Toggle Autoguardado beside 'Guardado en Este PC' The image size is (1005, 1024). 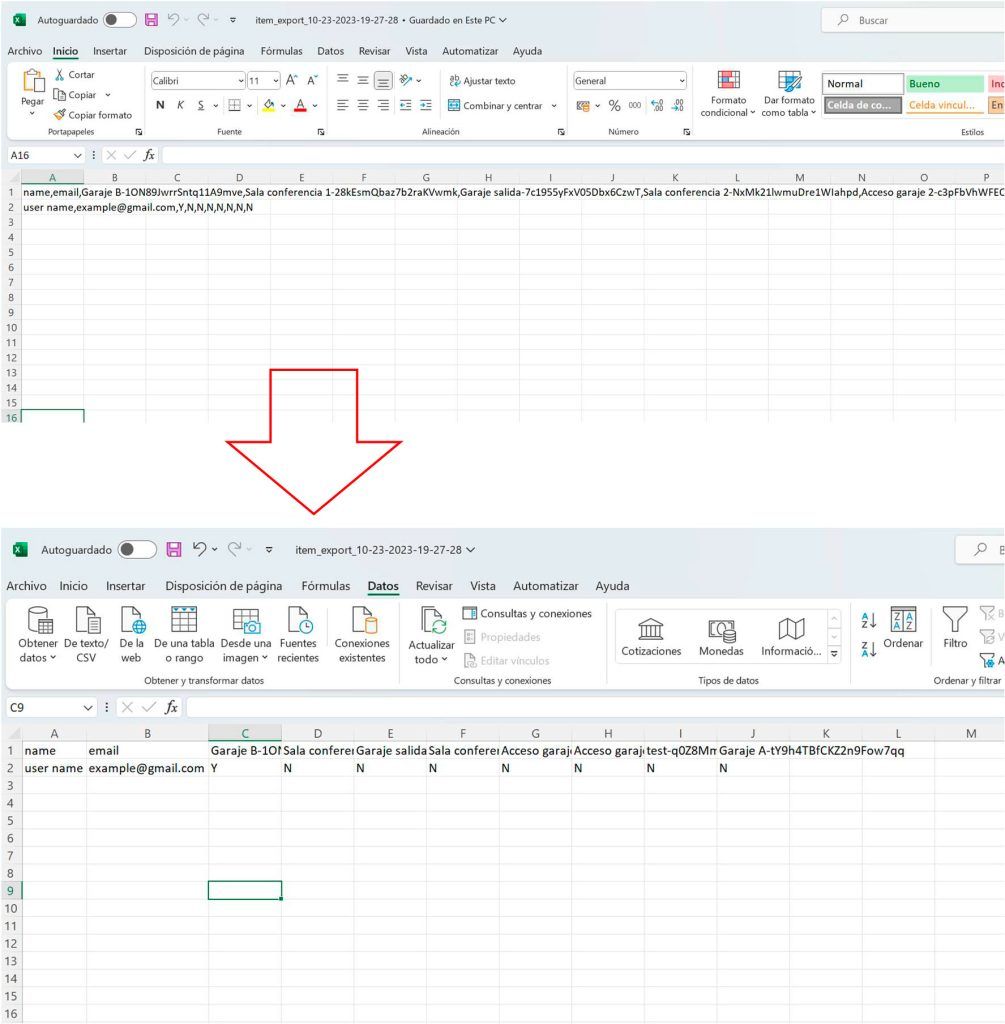pyautogui.click(x=119, y=20)
